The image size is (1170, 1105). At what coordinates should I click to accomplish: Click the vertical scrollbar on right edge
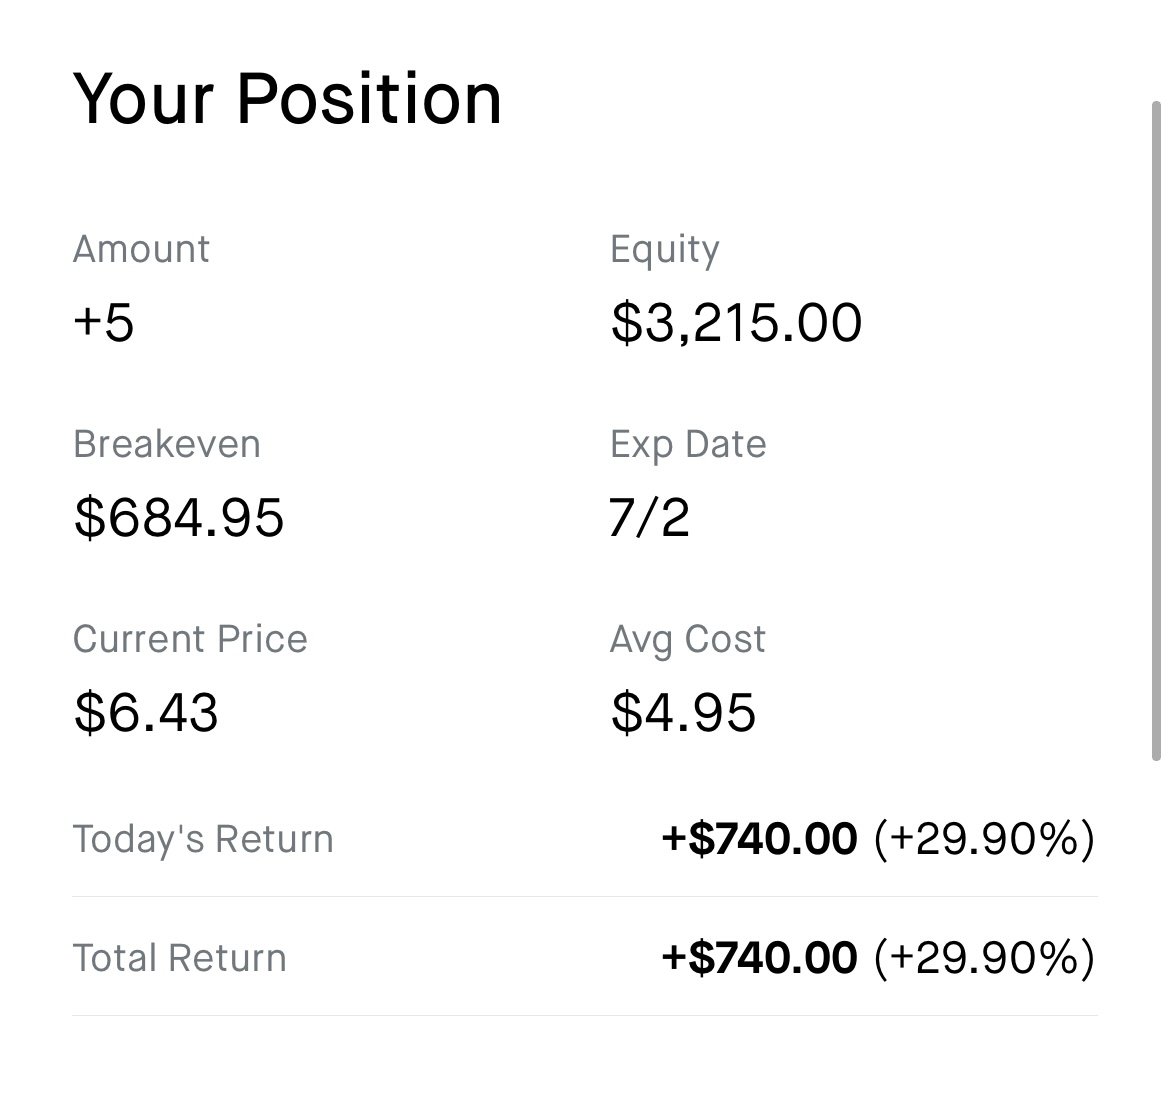coord(1157,431)
